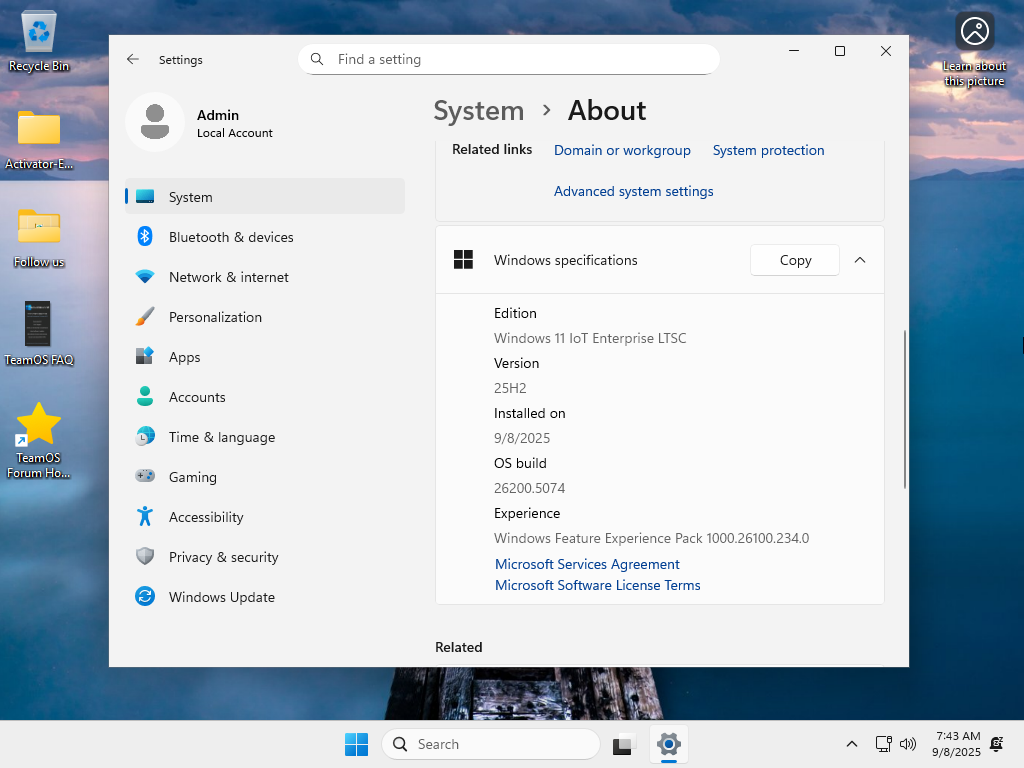Click the Bluetooth icon in sidebar
Viewport: 1024px width, 768px height.
[145, 236]
